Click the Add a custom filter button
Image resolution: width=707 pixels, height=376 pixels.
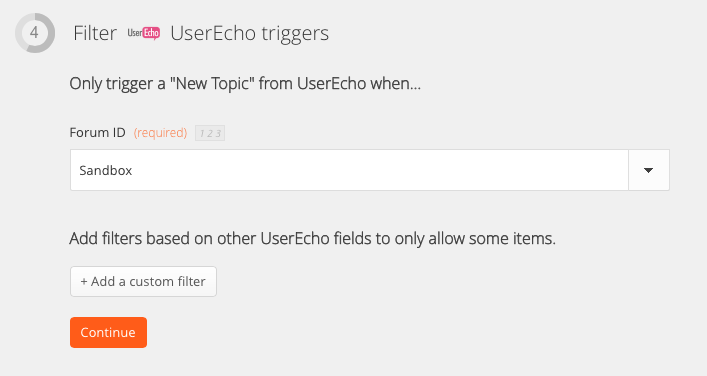tap(143, 281)
